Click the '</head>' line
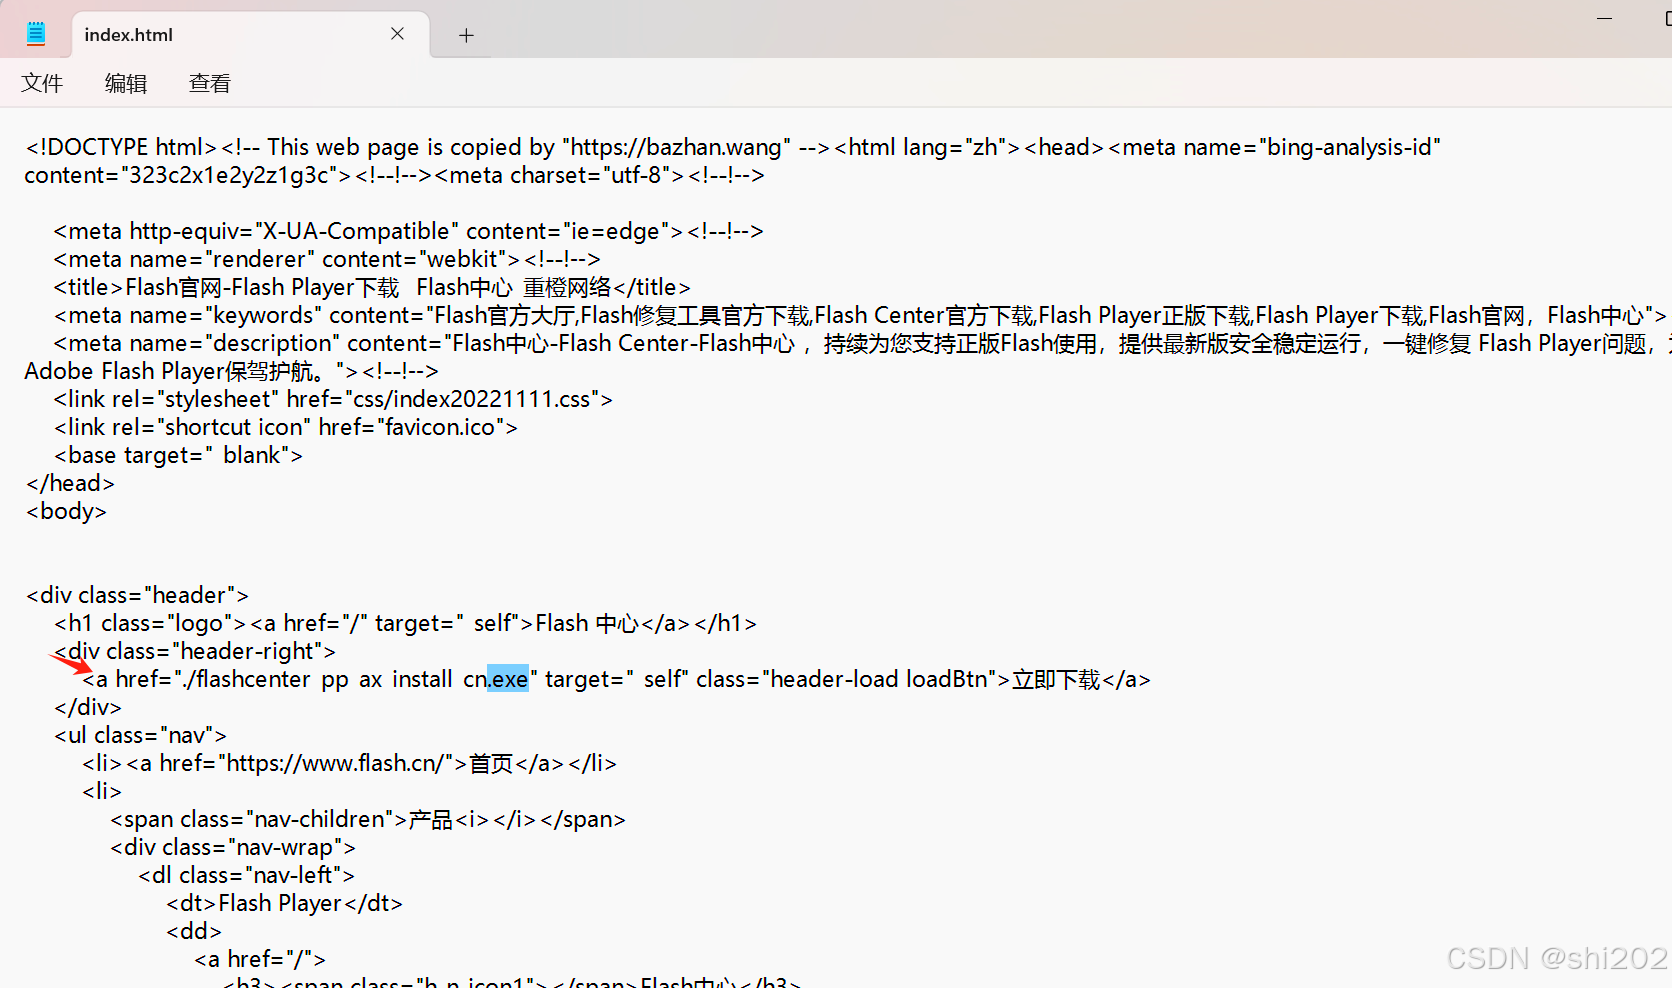The width and height of the screenshot is (1672, 988). pyautogui.click(x=70, y=483)
